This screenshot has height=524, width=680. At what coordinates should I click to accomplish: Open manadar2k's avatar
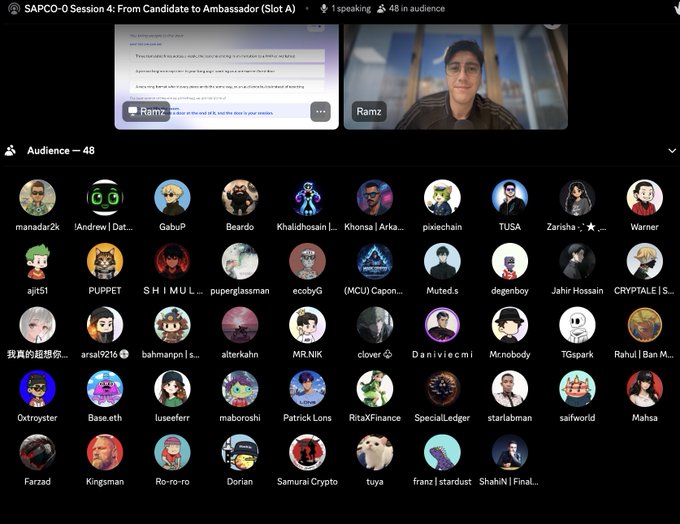tap(37, 198)
